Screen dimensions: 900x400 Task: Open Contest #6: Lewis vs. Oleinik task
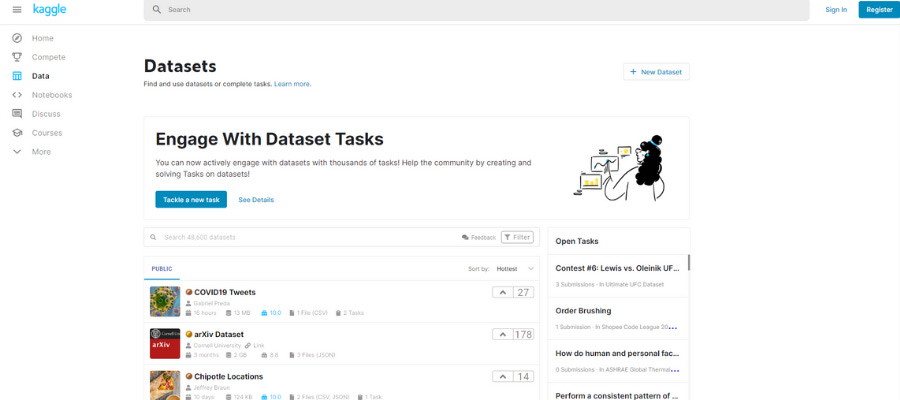[x=618, y=268]
